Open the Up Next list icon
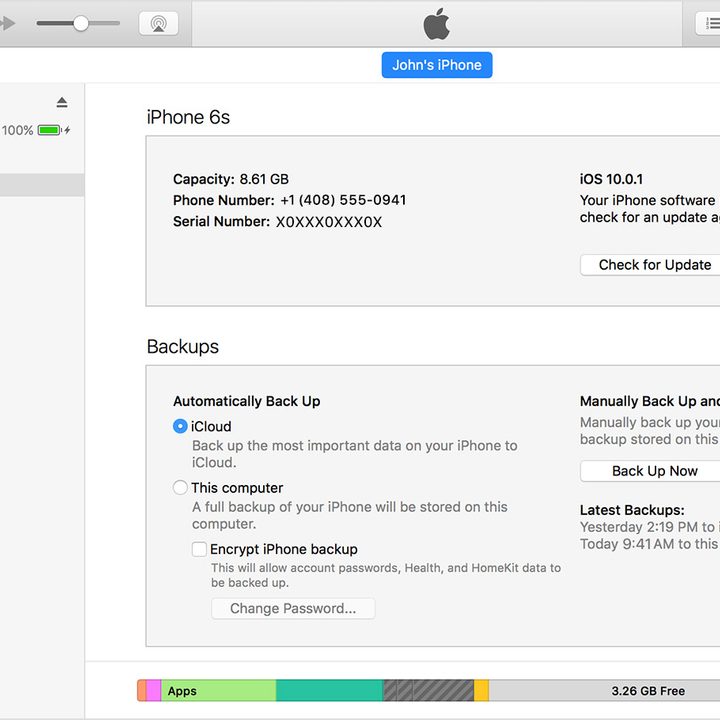720x720 pixels. click(x=708, y=23)
